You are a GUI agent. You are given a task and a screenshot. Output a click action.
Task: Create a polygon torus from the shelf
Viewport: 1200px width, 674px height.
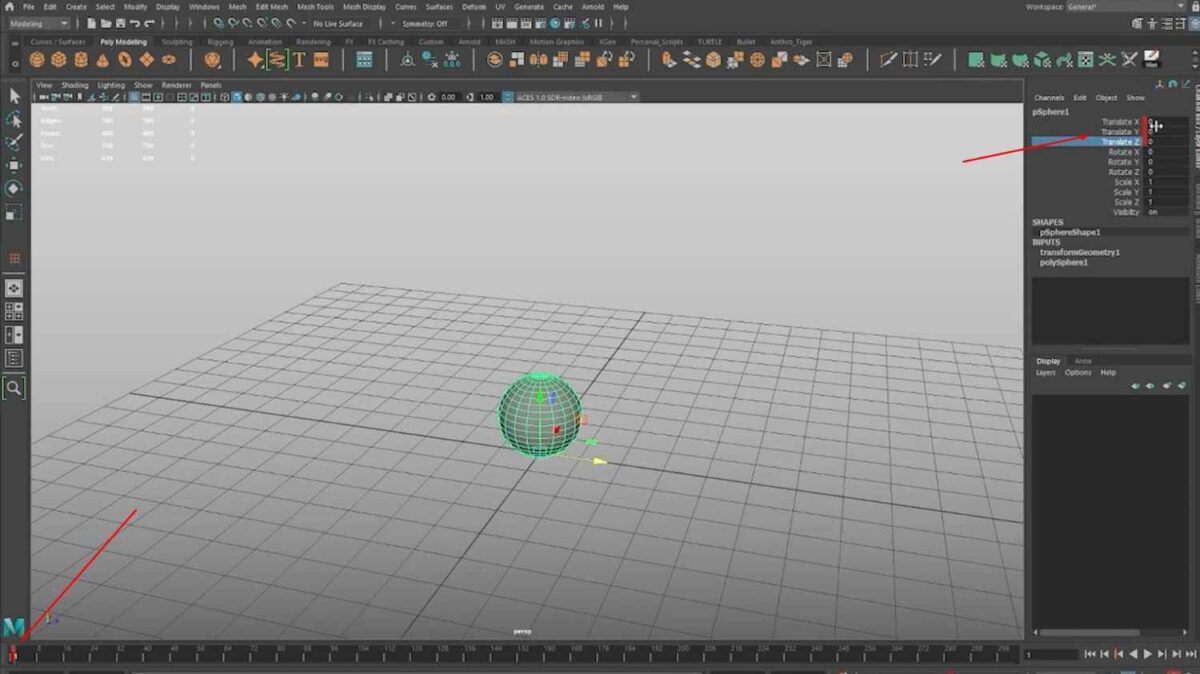(x=123, y=60)
